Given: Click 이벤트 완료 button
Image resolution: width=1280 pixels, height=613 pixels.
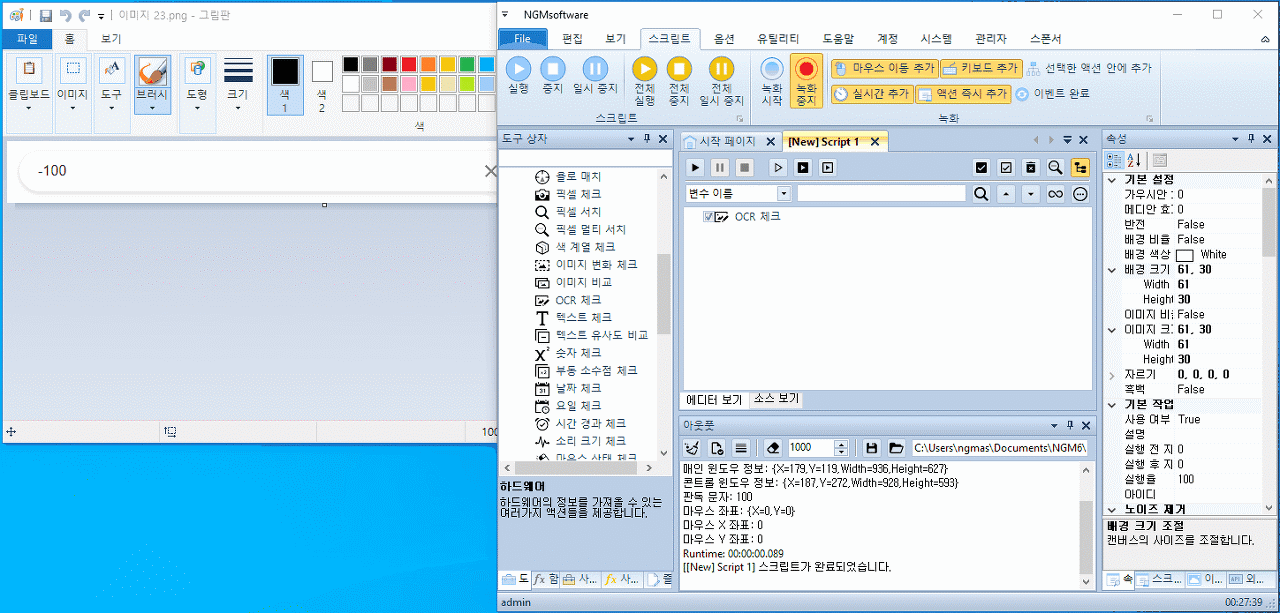Looking at the screenshot, I should point(1052,94).
